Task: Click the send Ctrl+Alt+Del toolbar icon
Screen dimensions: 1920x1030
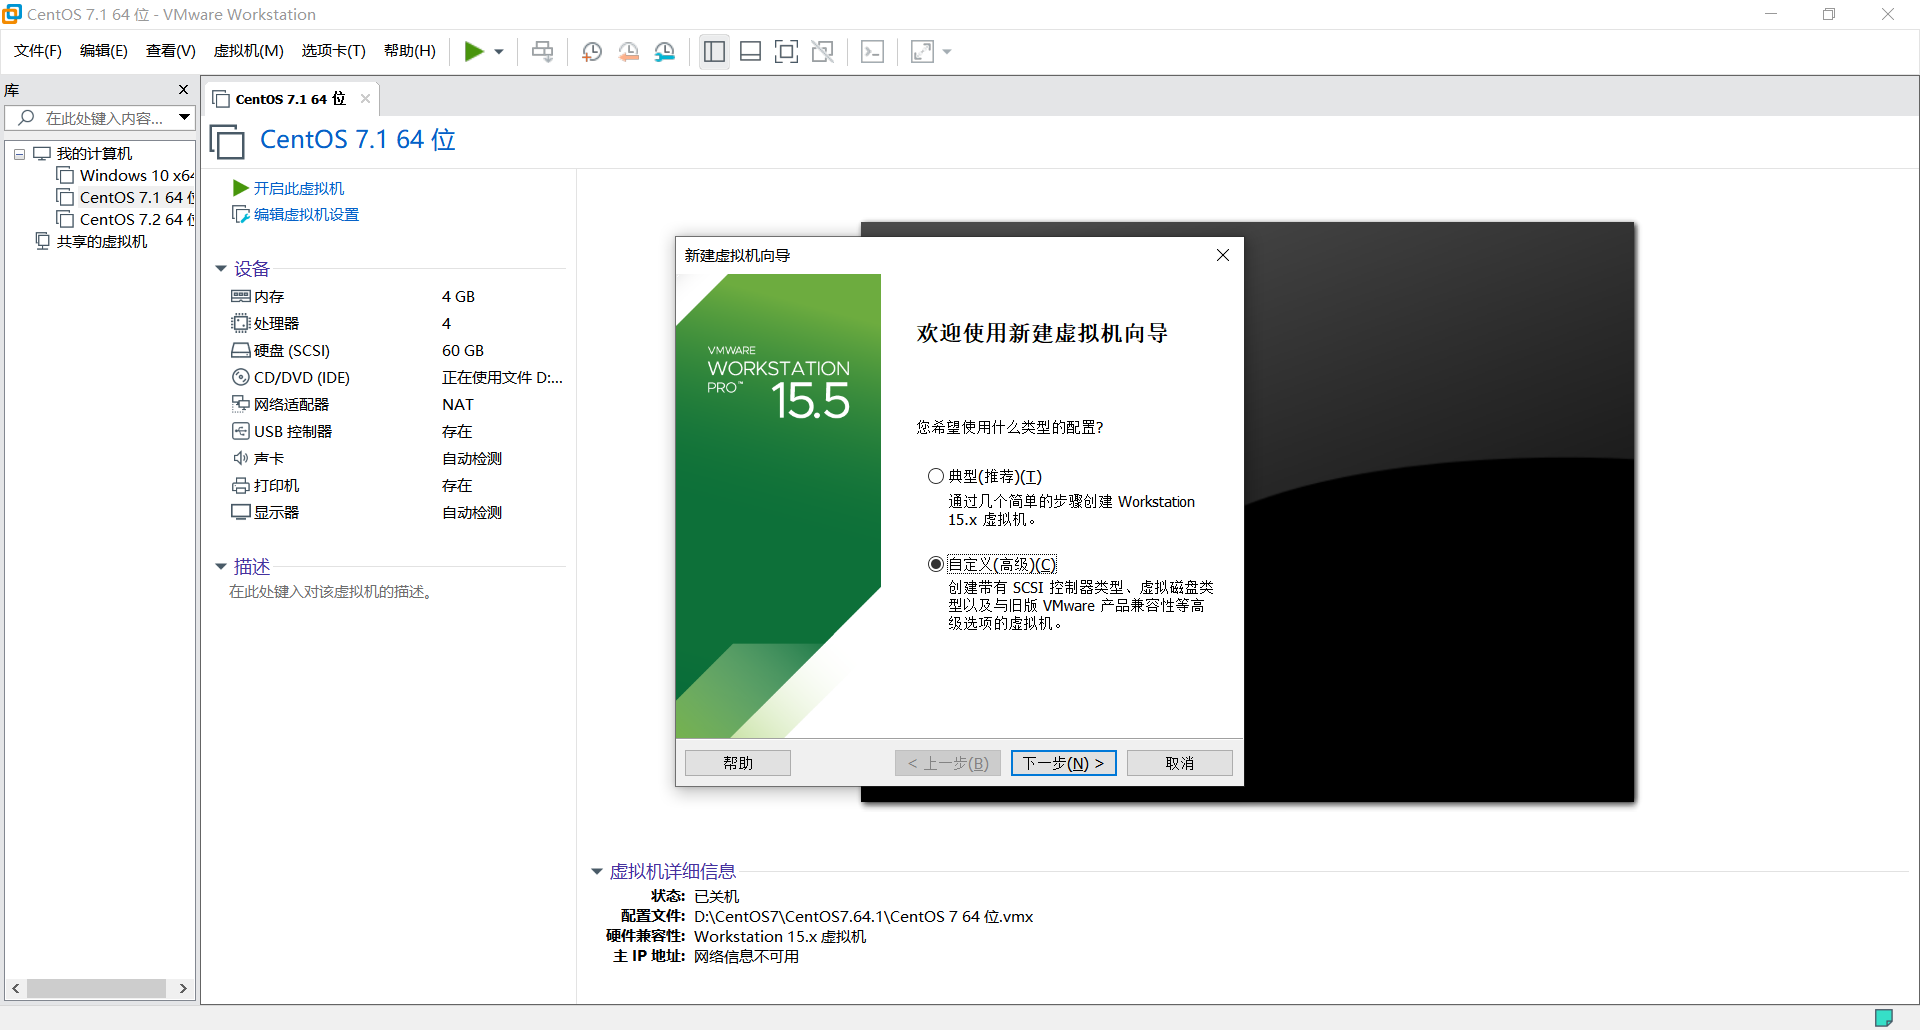Action: pos(542,52)
